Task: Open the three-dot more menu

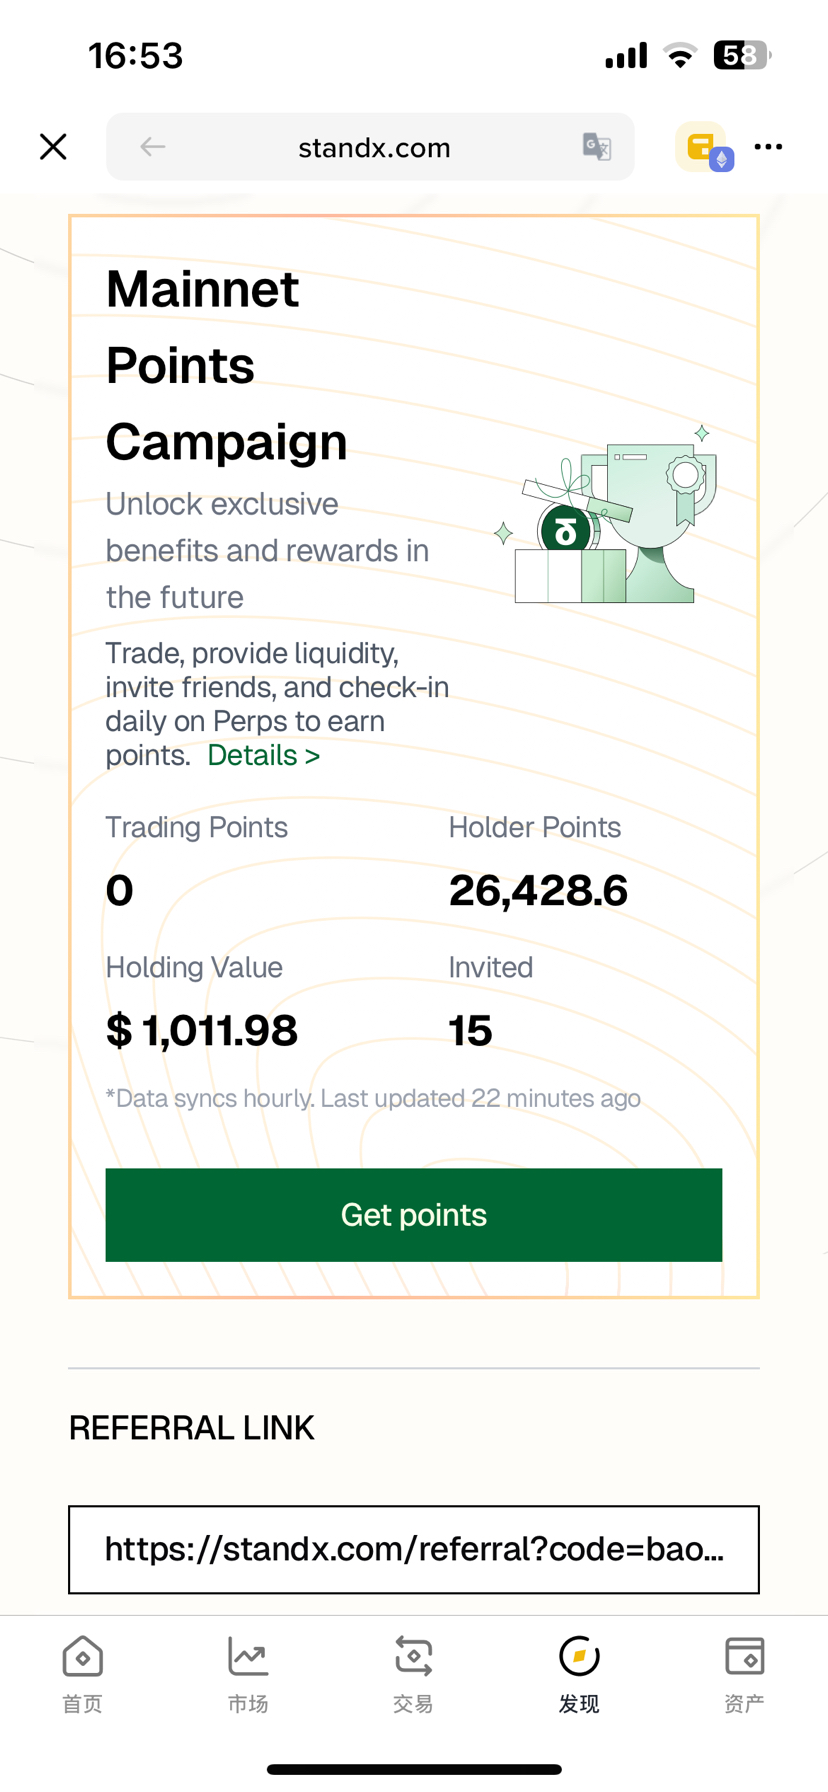Action: (768, 147)
